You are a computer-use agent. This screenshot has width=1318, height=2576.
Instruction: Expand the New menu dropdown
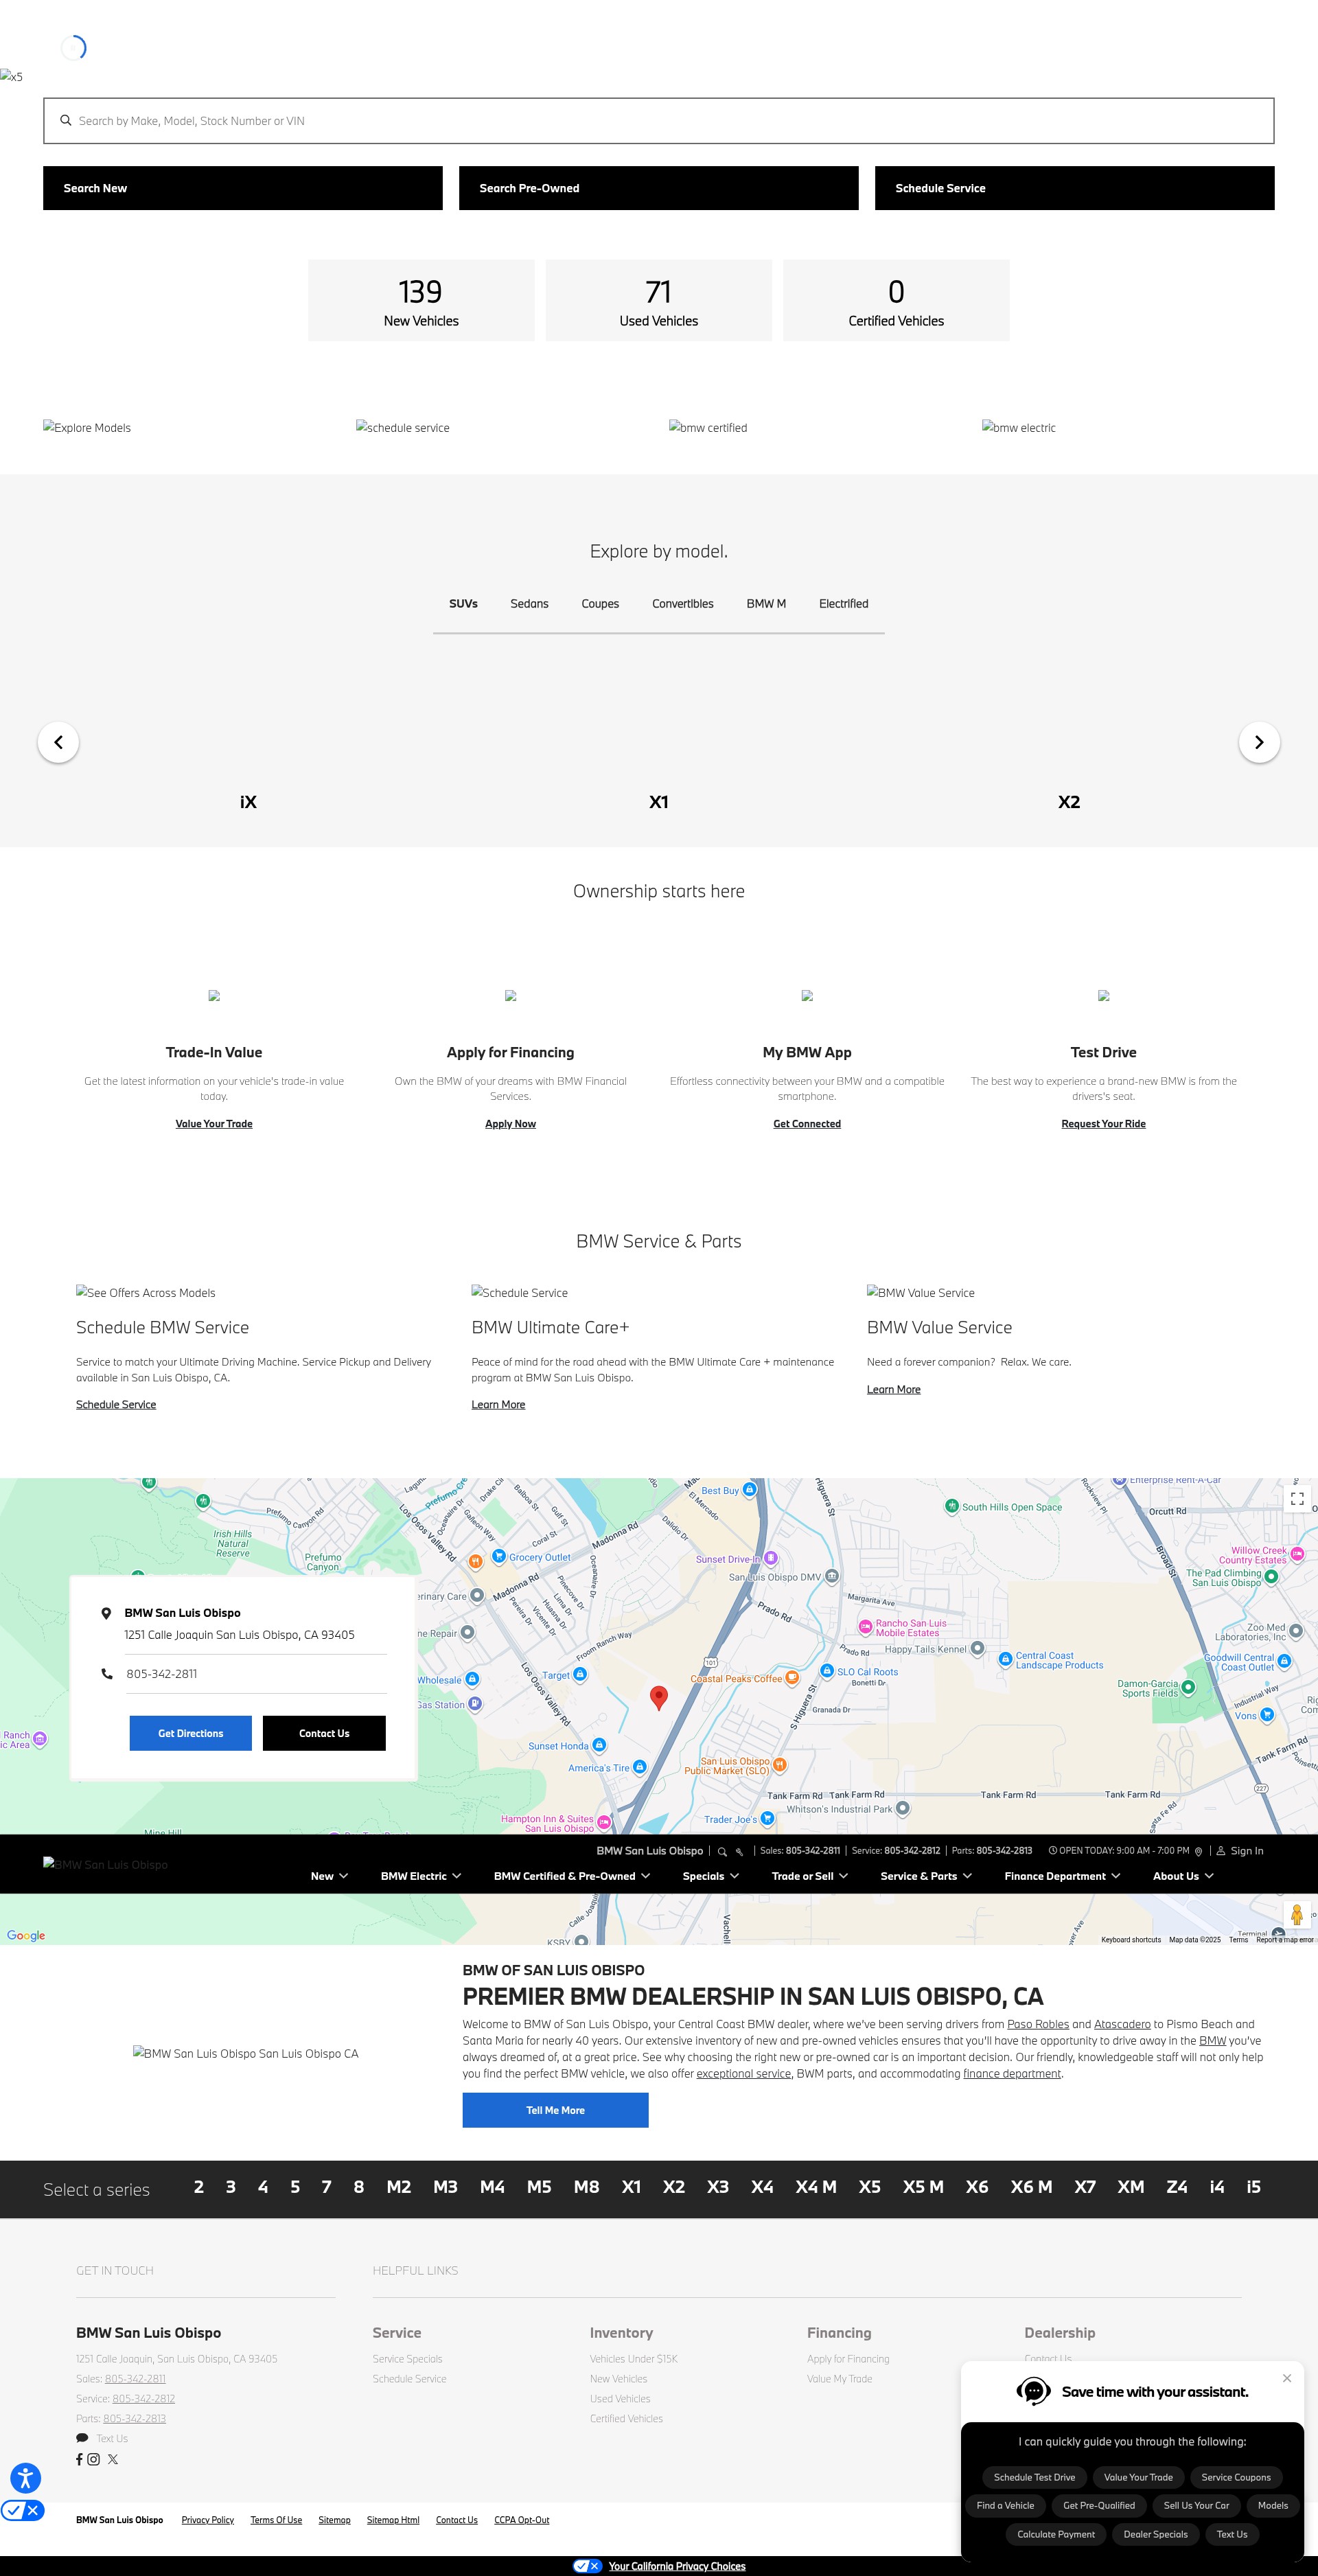329,1876
